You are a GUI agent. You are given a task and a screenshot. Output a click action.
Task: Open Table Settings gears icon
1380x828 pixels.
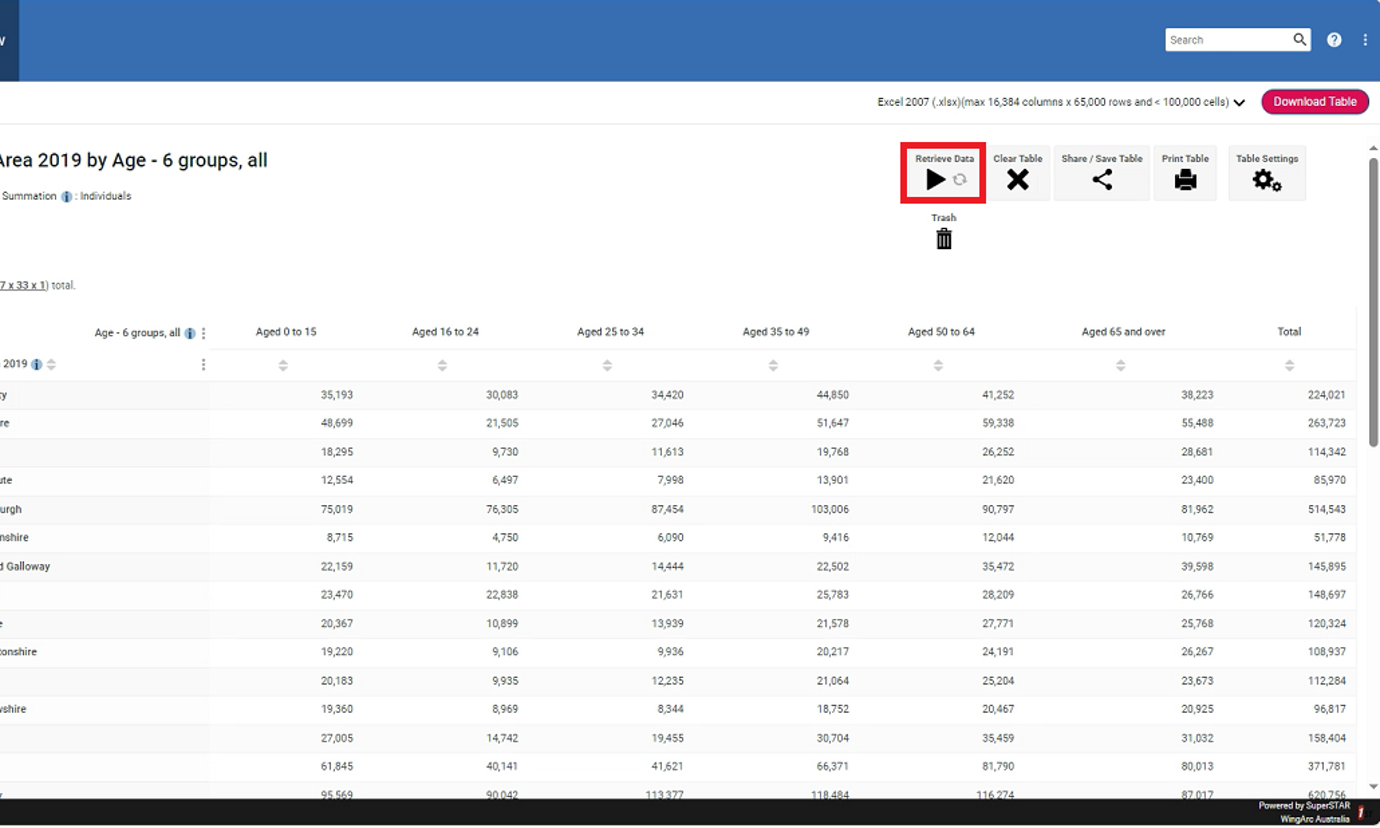(1266, 180)
